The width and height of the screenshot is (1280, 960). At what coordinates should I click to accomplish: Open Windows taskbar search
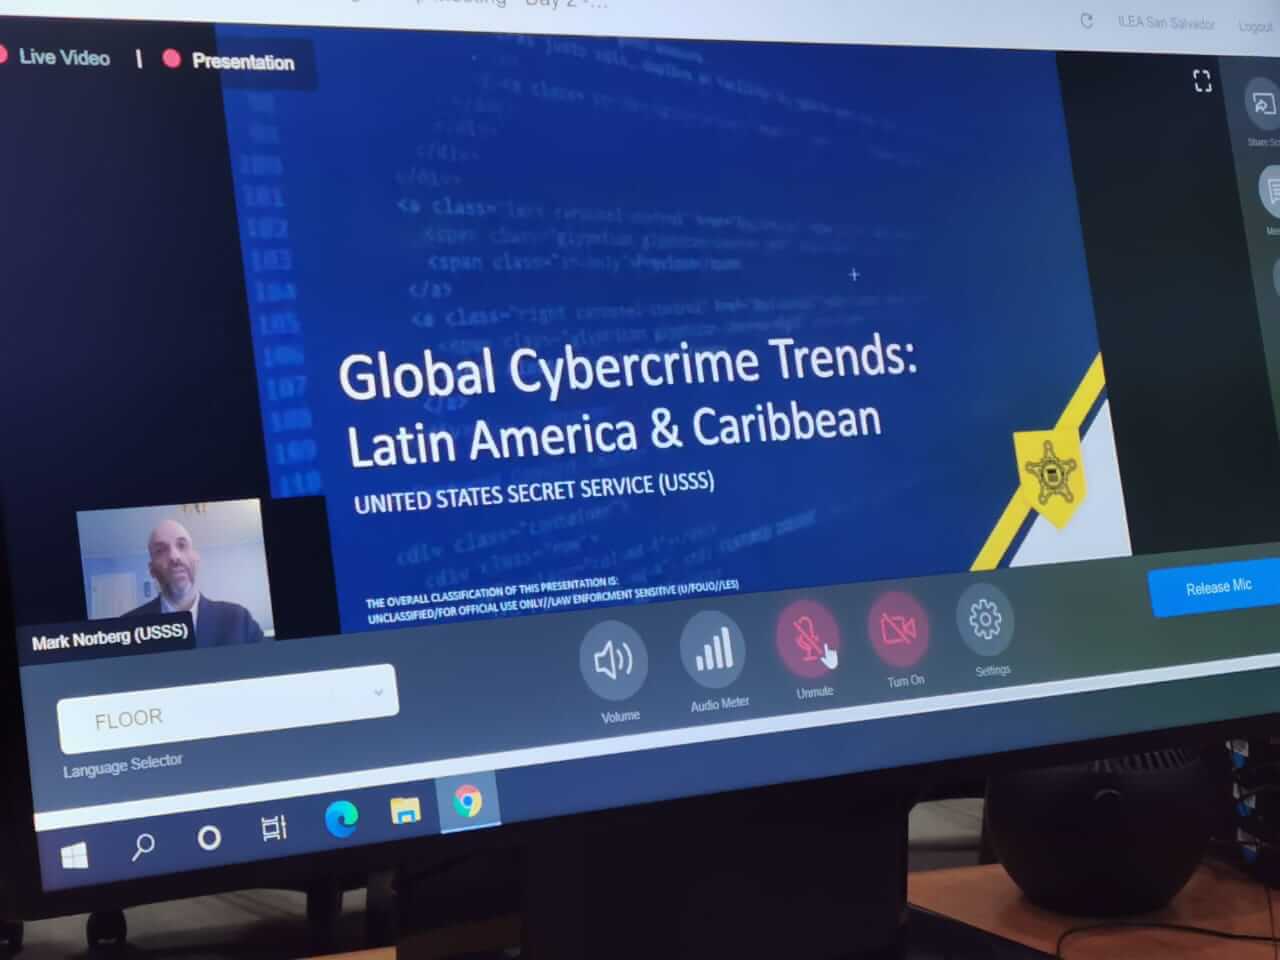point(143,847)
